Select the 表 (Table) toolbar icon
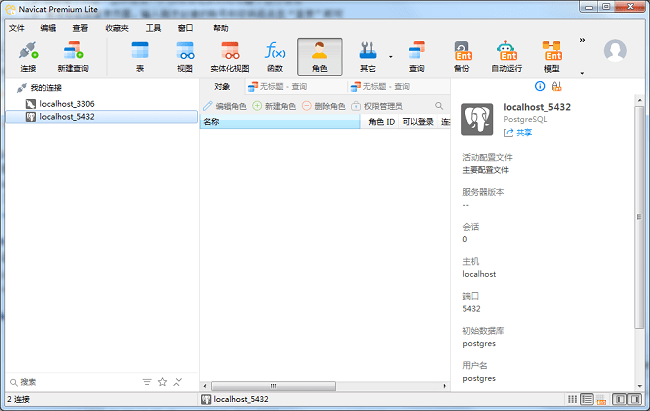Viewport: 650px width, 411px height. click(x=140, y=56)
